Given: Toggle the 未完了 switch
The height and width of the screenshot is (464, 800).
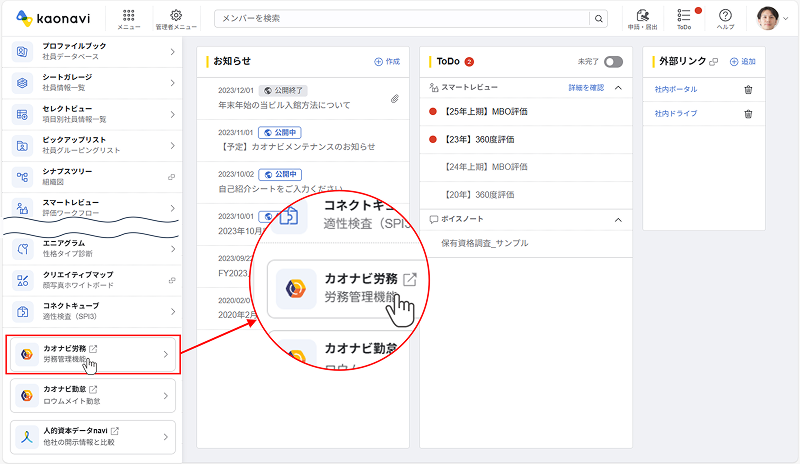Looking at the screenshot, I should (x=613, y=62).
